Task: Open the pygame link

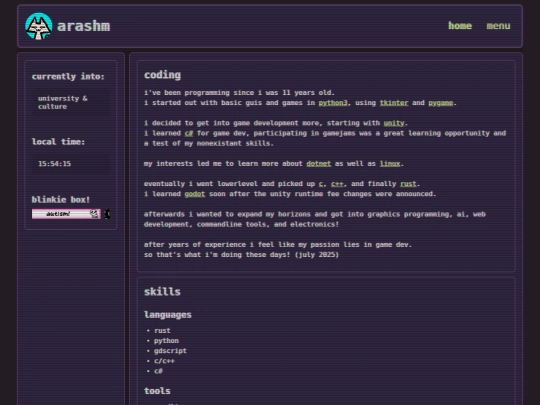Action: 440,103
